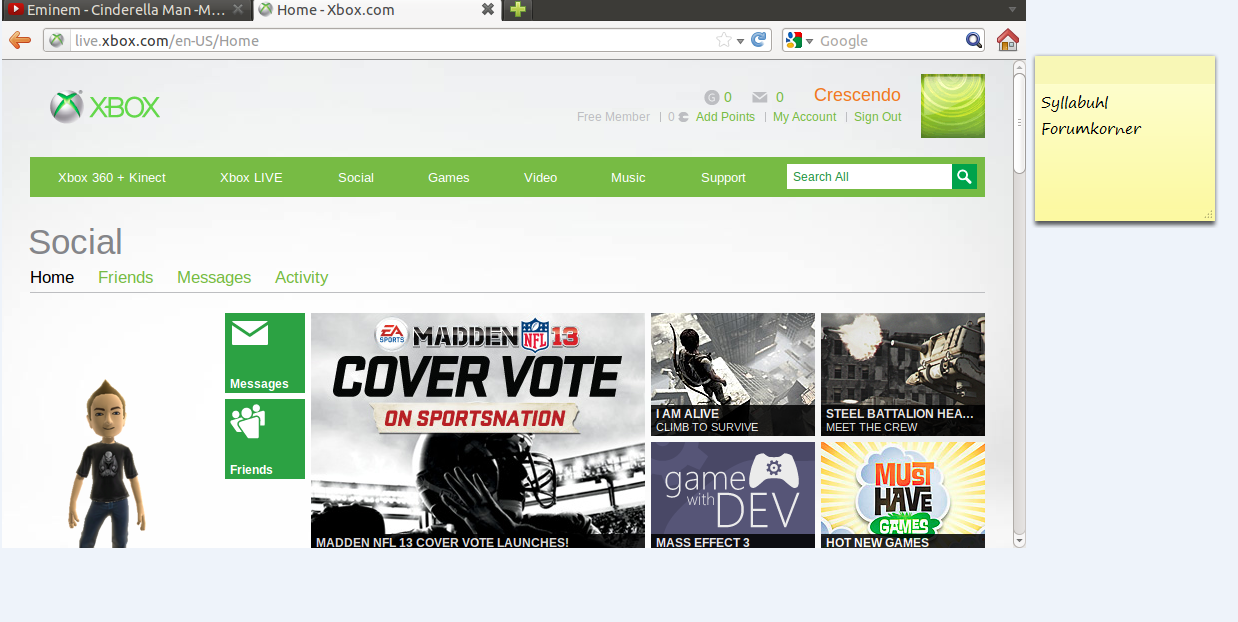Open the Madden NFL 13 Cover Vote banner
Screen dimensions: 1238x622
[478, 431]
